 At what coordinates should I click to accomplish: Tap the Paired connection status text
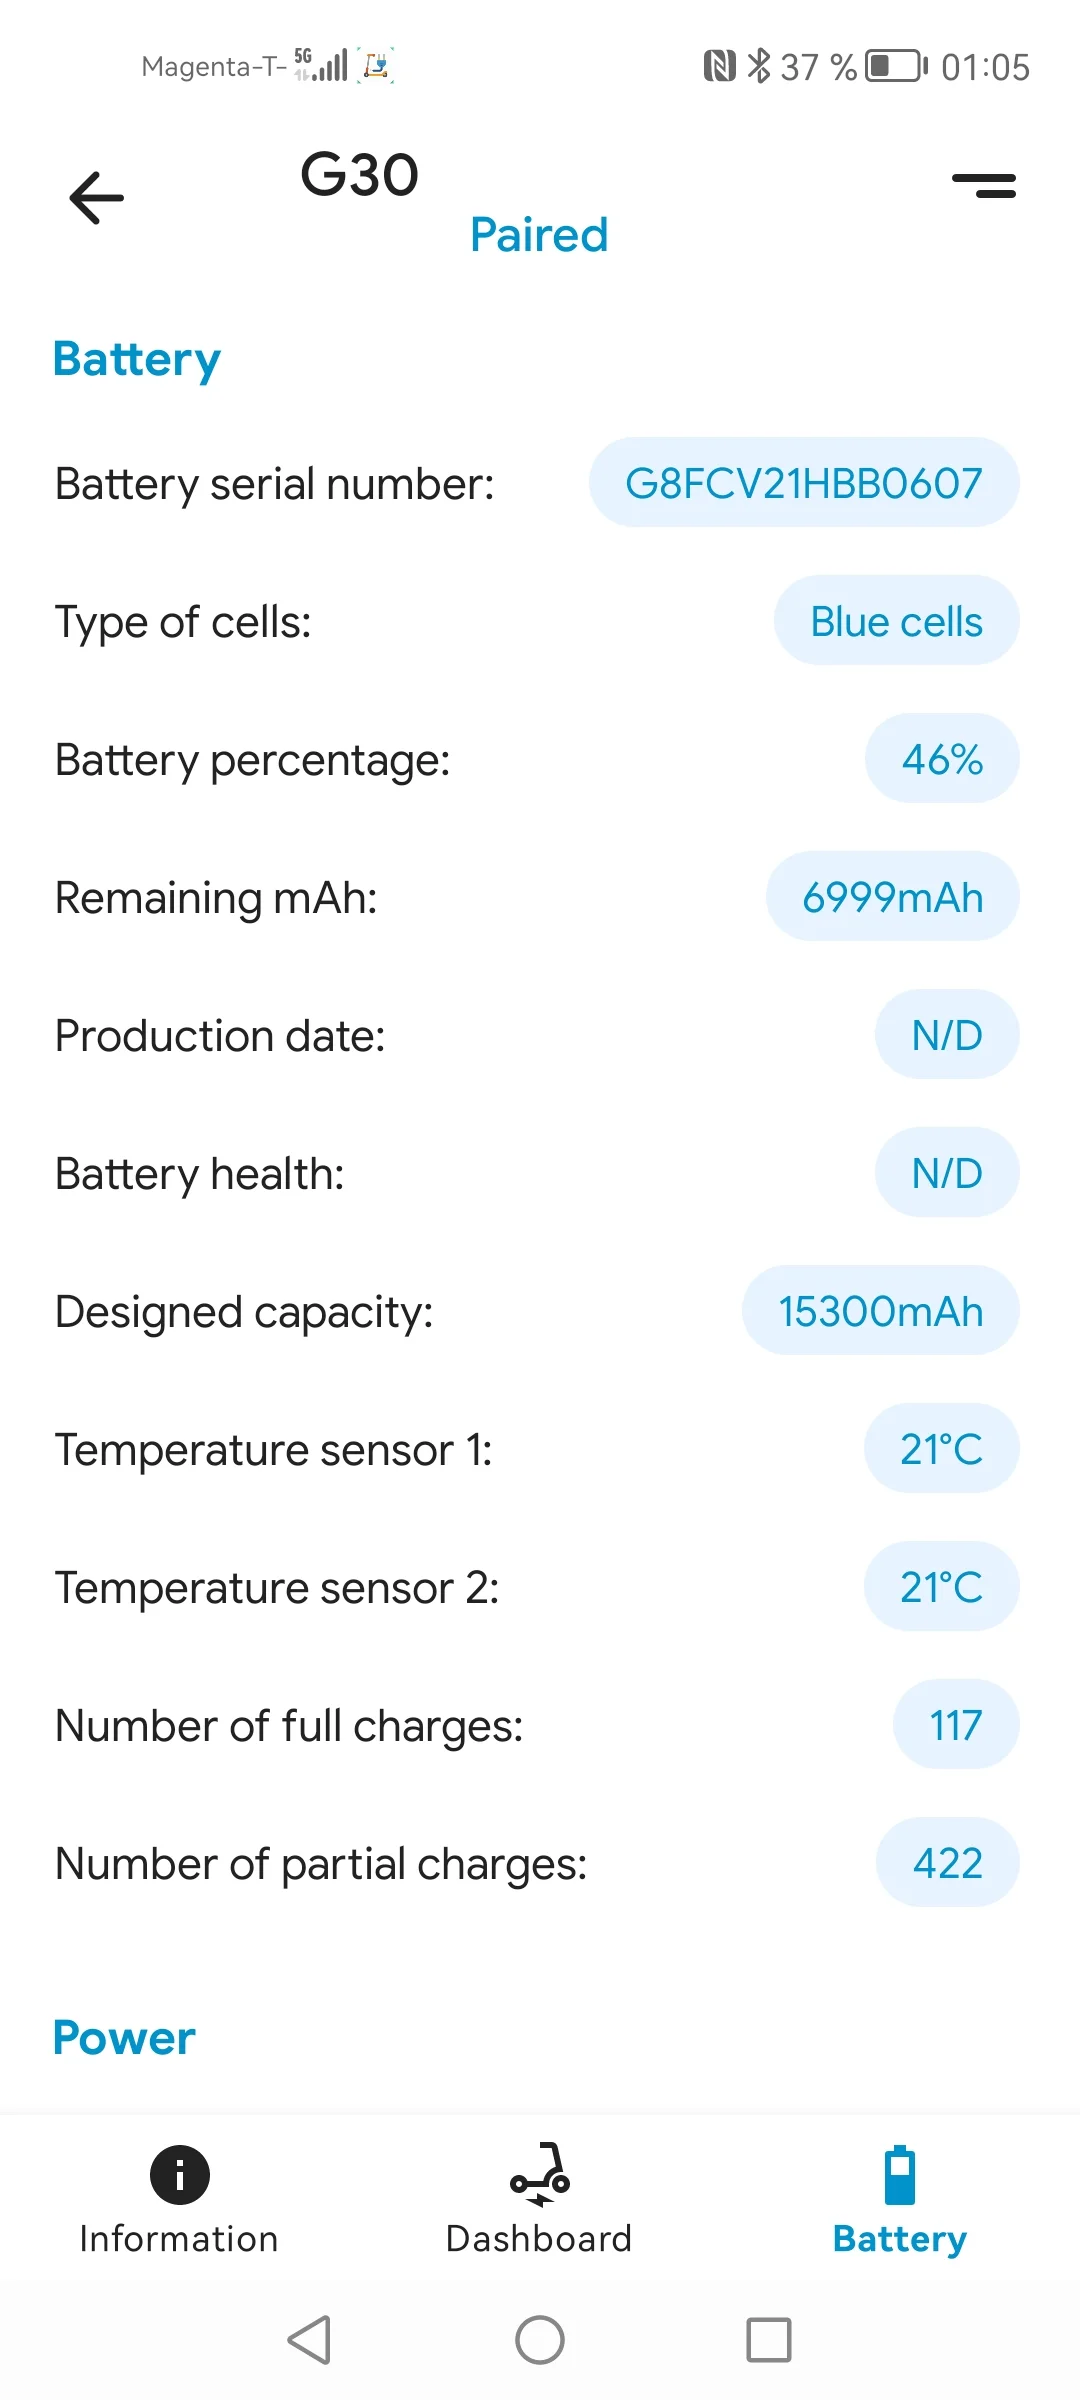[x=539, y=235]
